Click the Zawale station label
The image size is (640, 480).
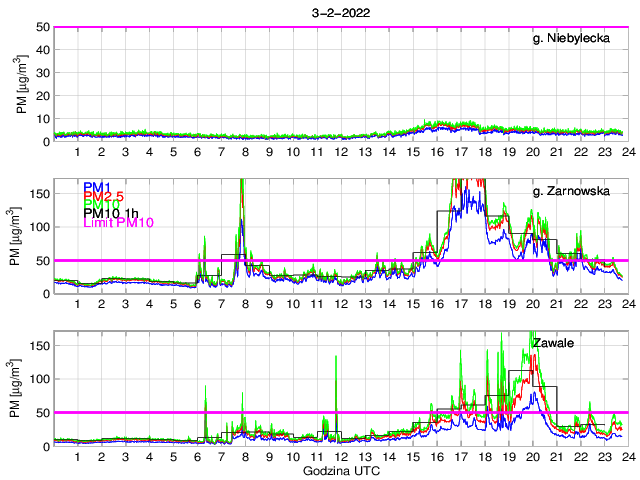coord(554,342)
